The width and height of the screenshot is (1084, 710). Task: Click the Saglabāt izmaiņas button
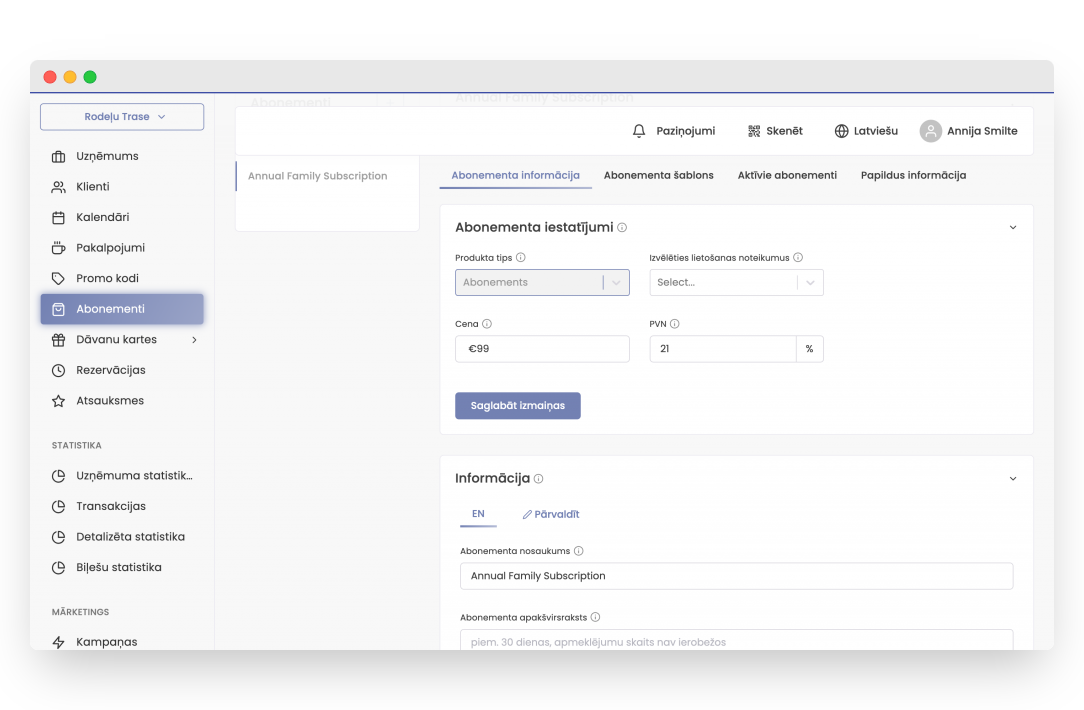click(517, 406)
